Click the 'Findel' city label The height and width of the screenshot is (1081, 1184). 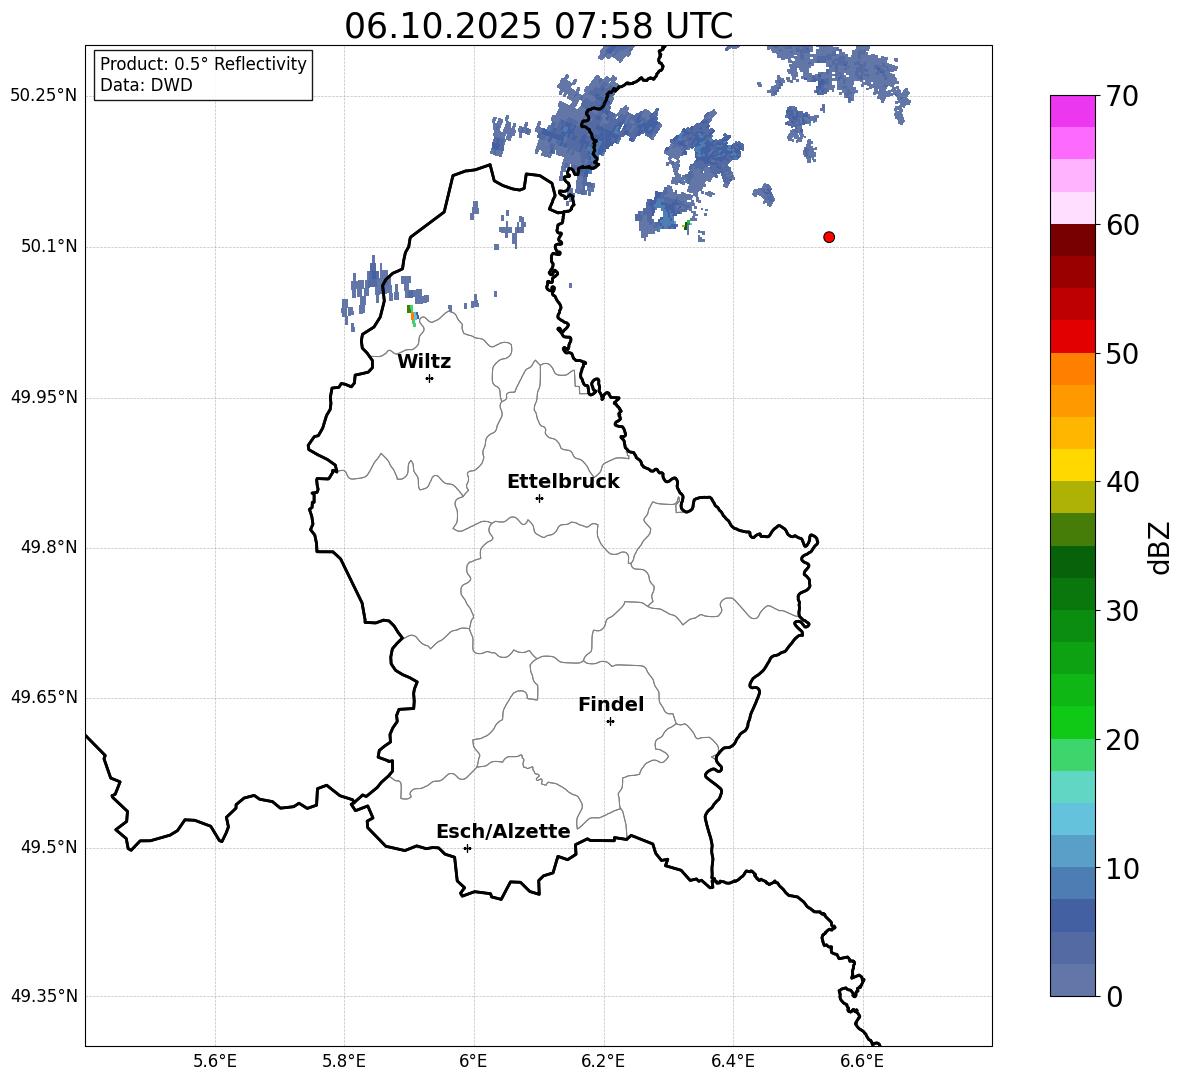pos(611,704)
